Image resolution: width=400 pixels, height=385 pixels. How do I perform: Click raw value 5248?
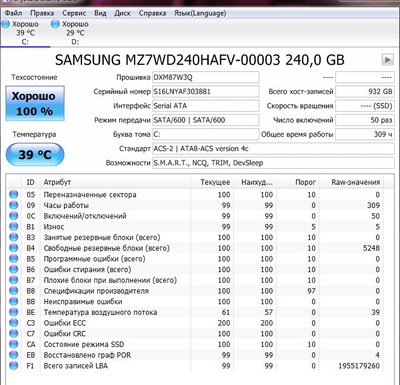coord(371,248)
